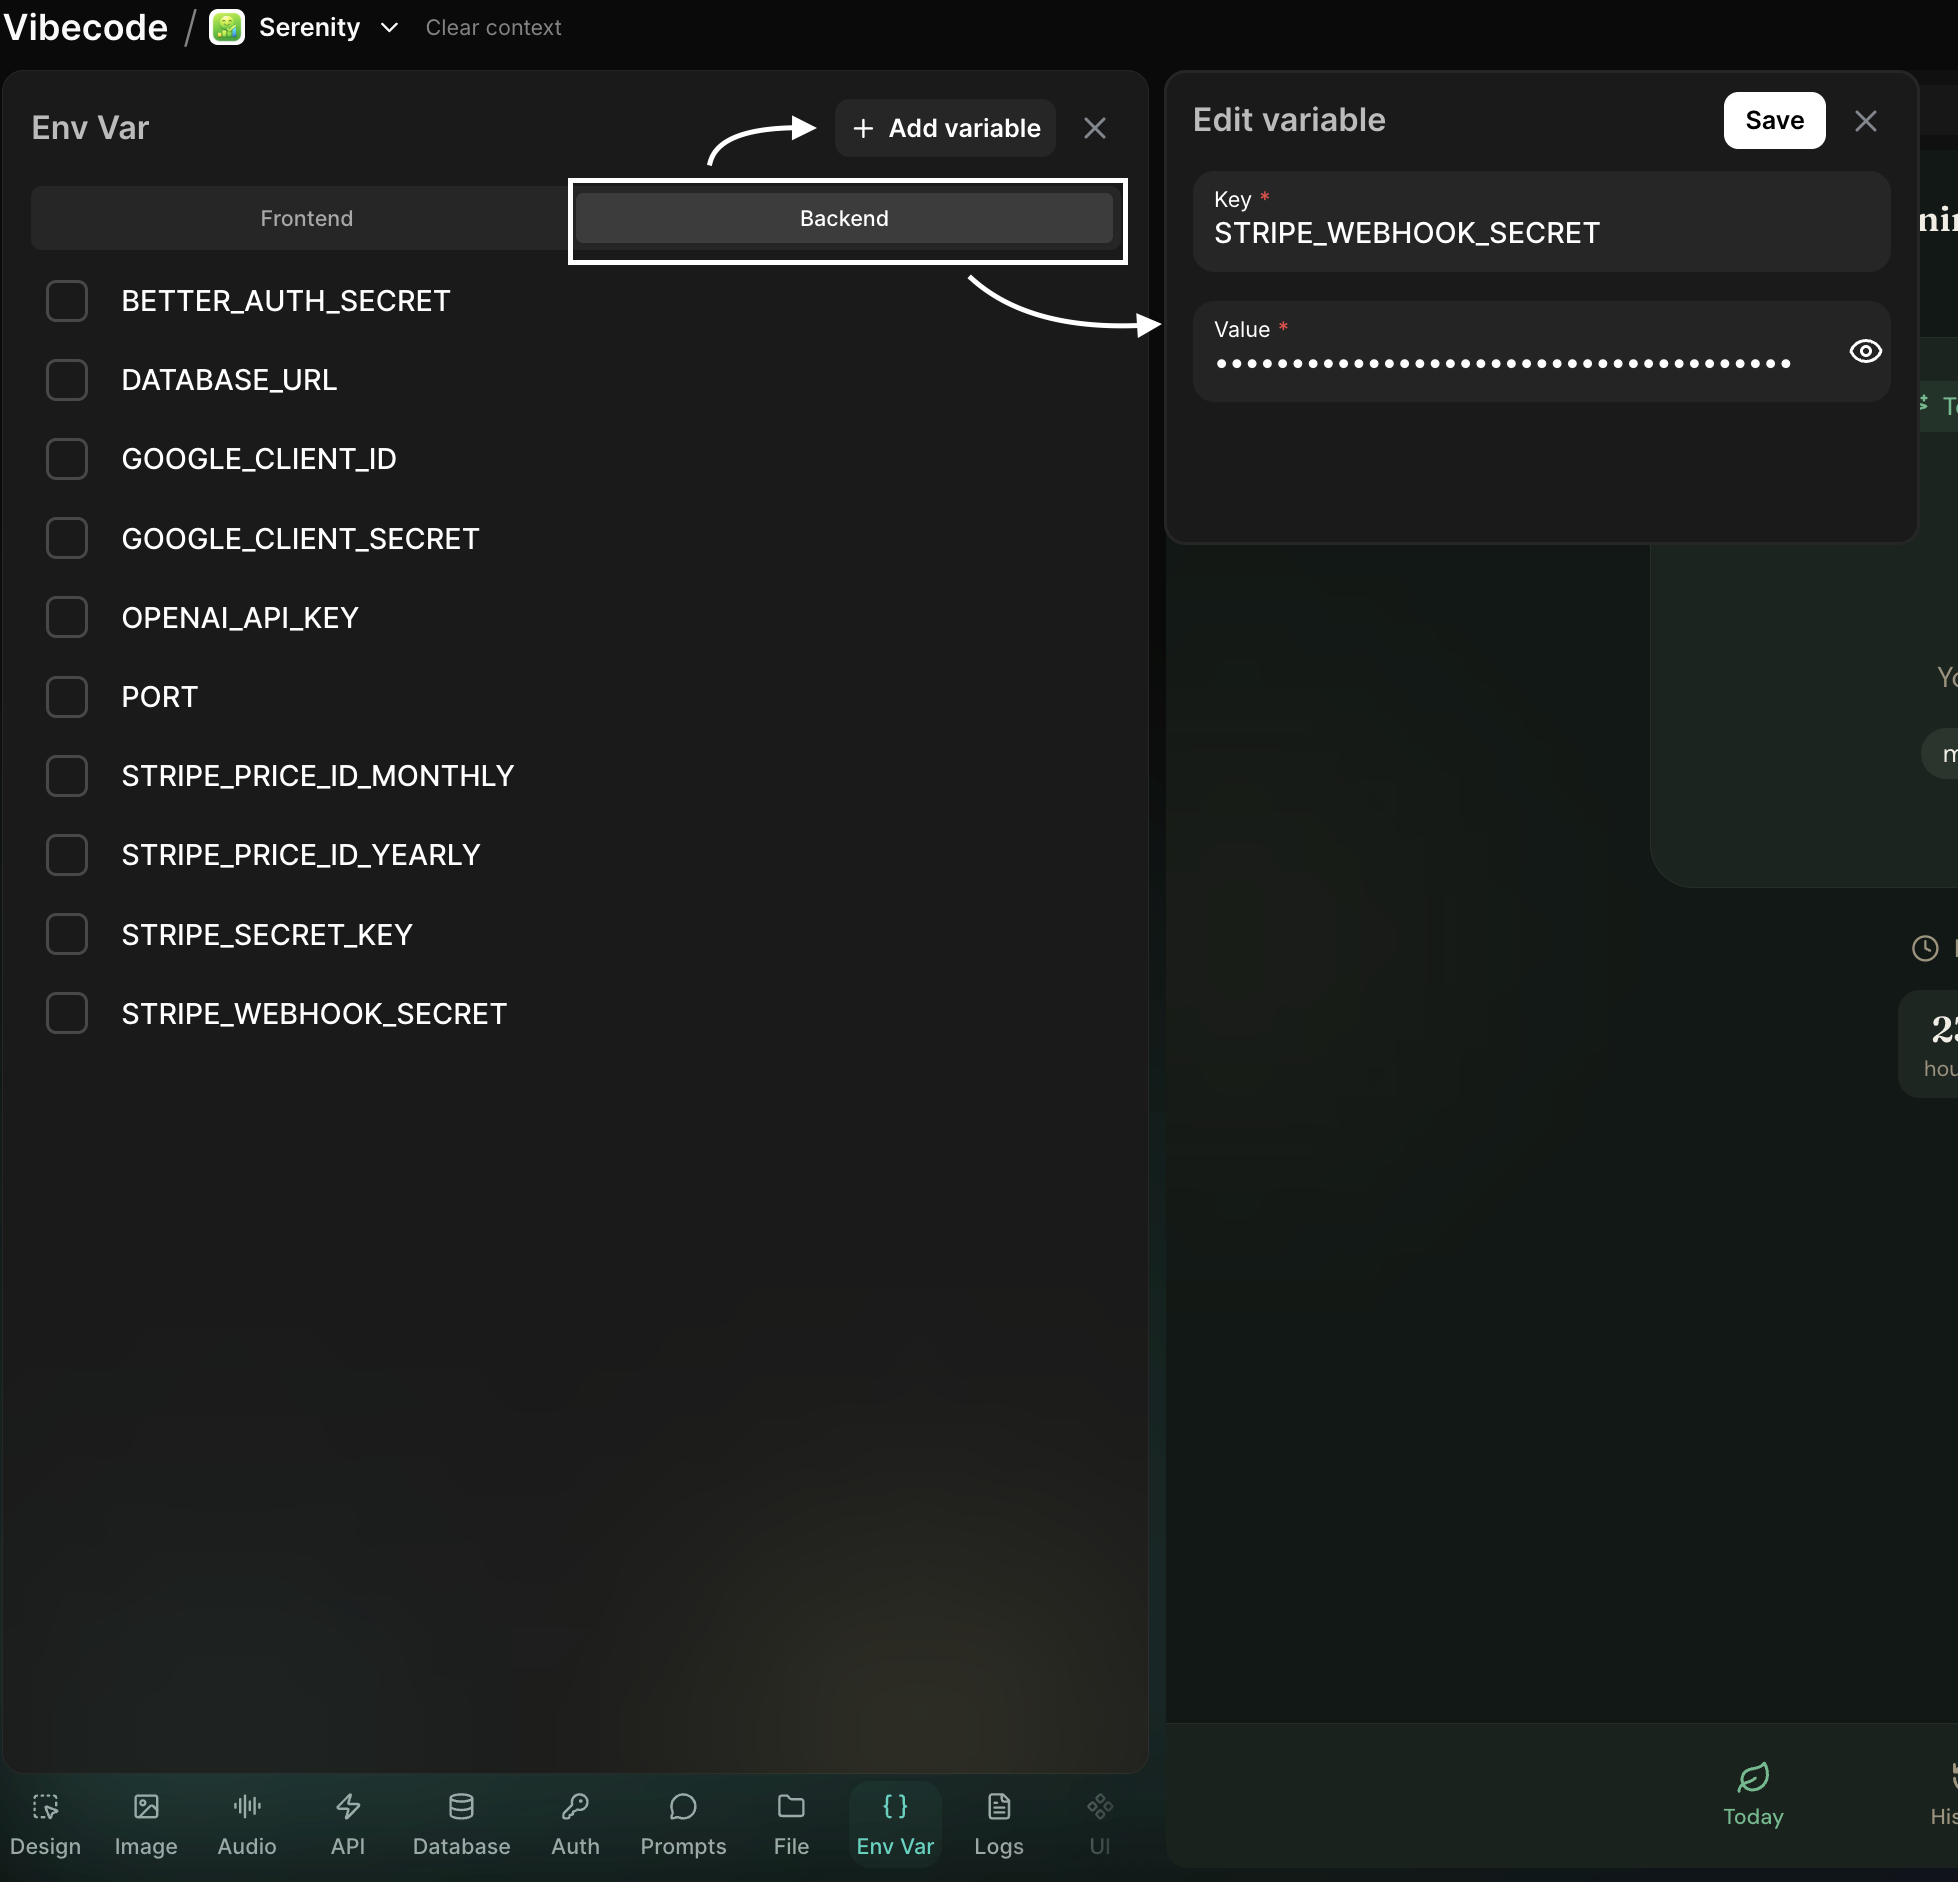Click the Clear context link

(x=493, y=27)
